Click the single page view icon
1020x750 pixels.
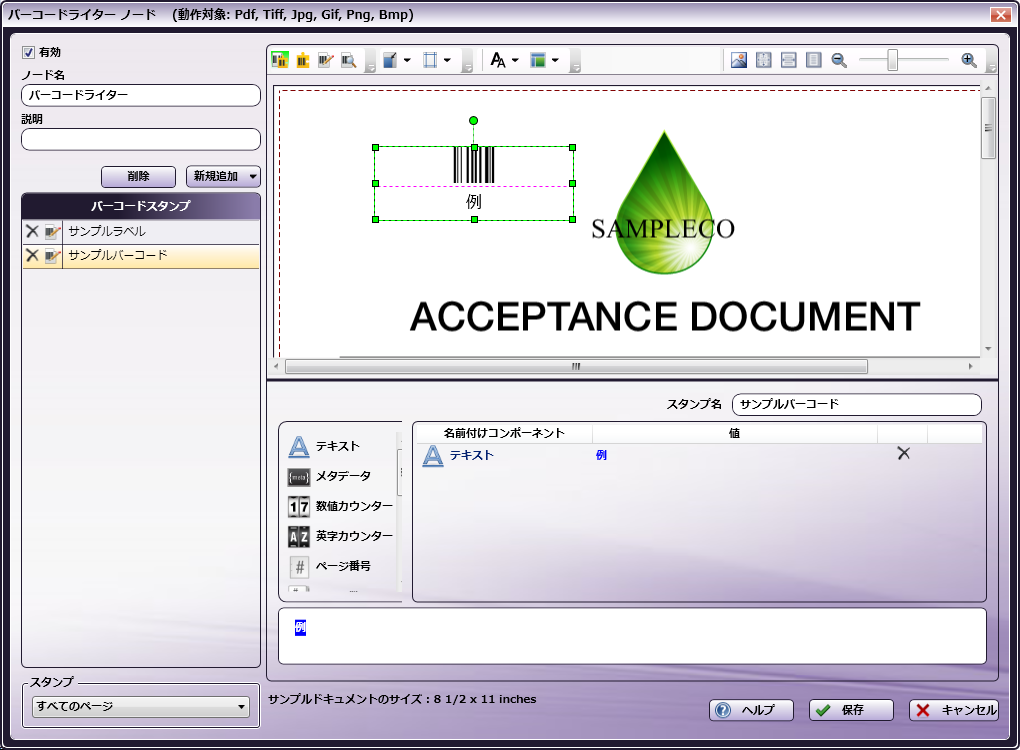pyautogui.click(x=813, y=60)
